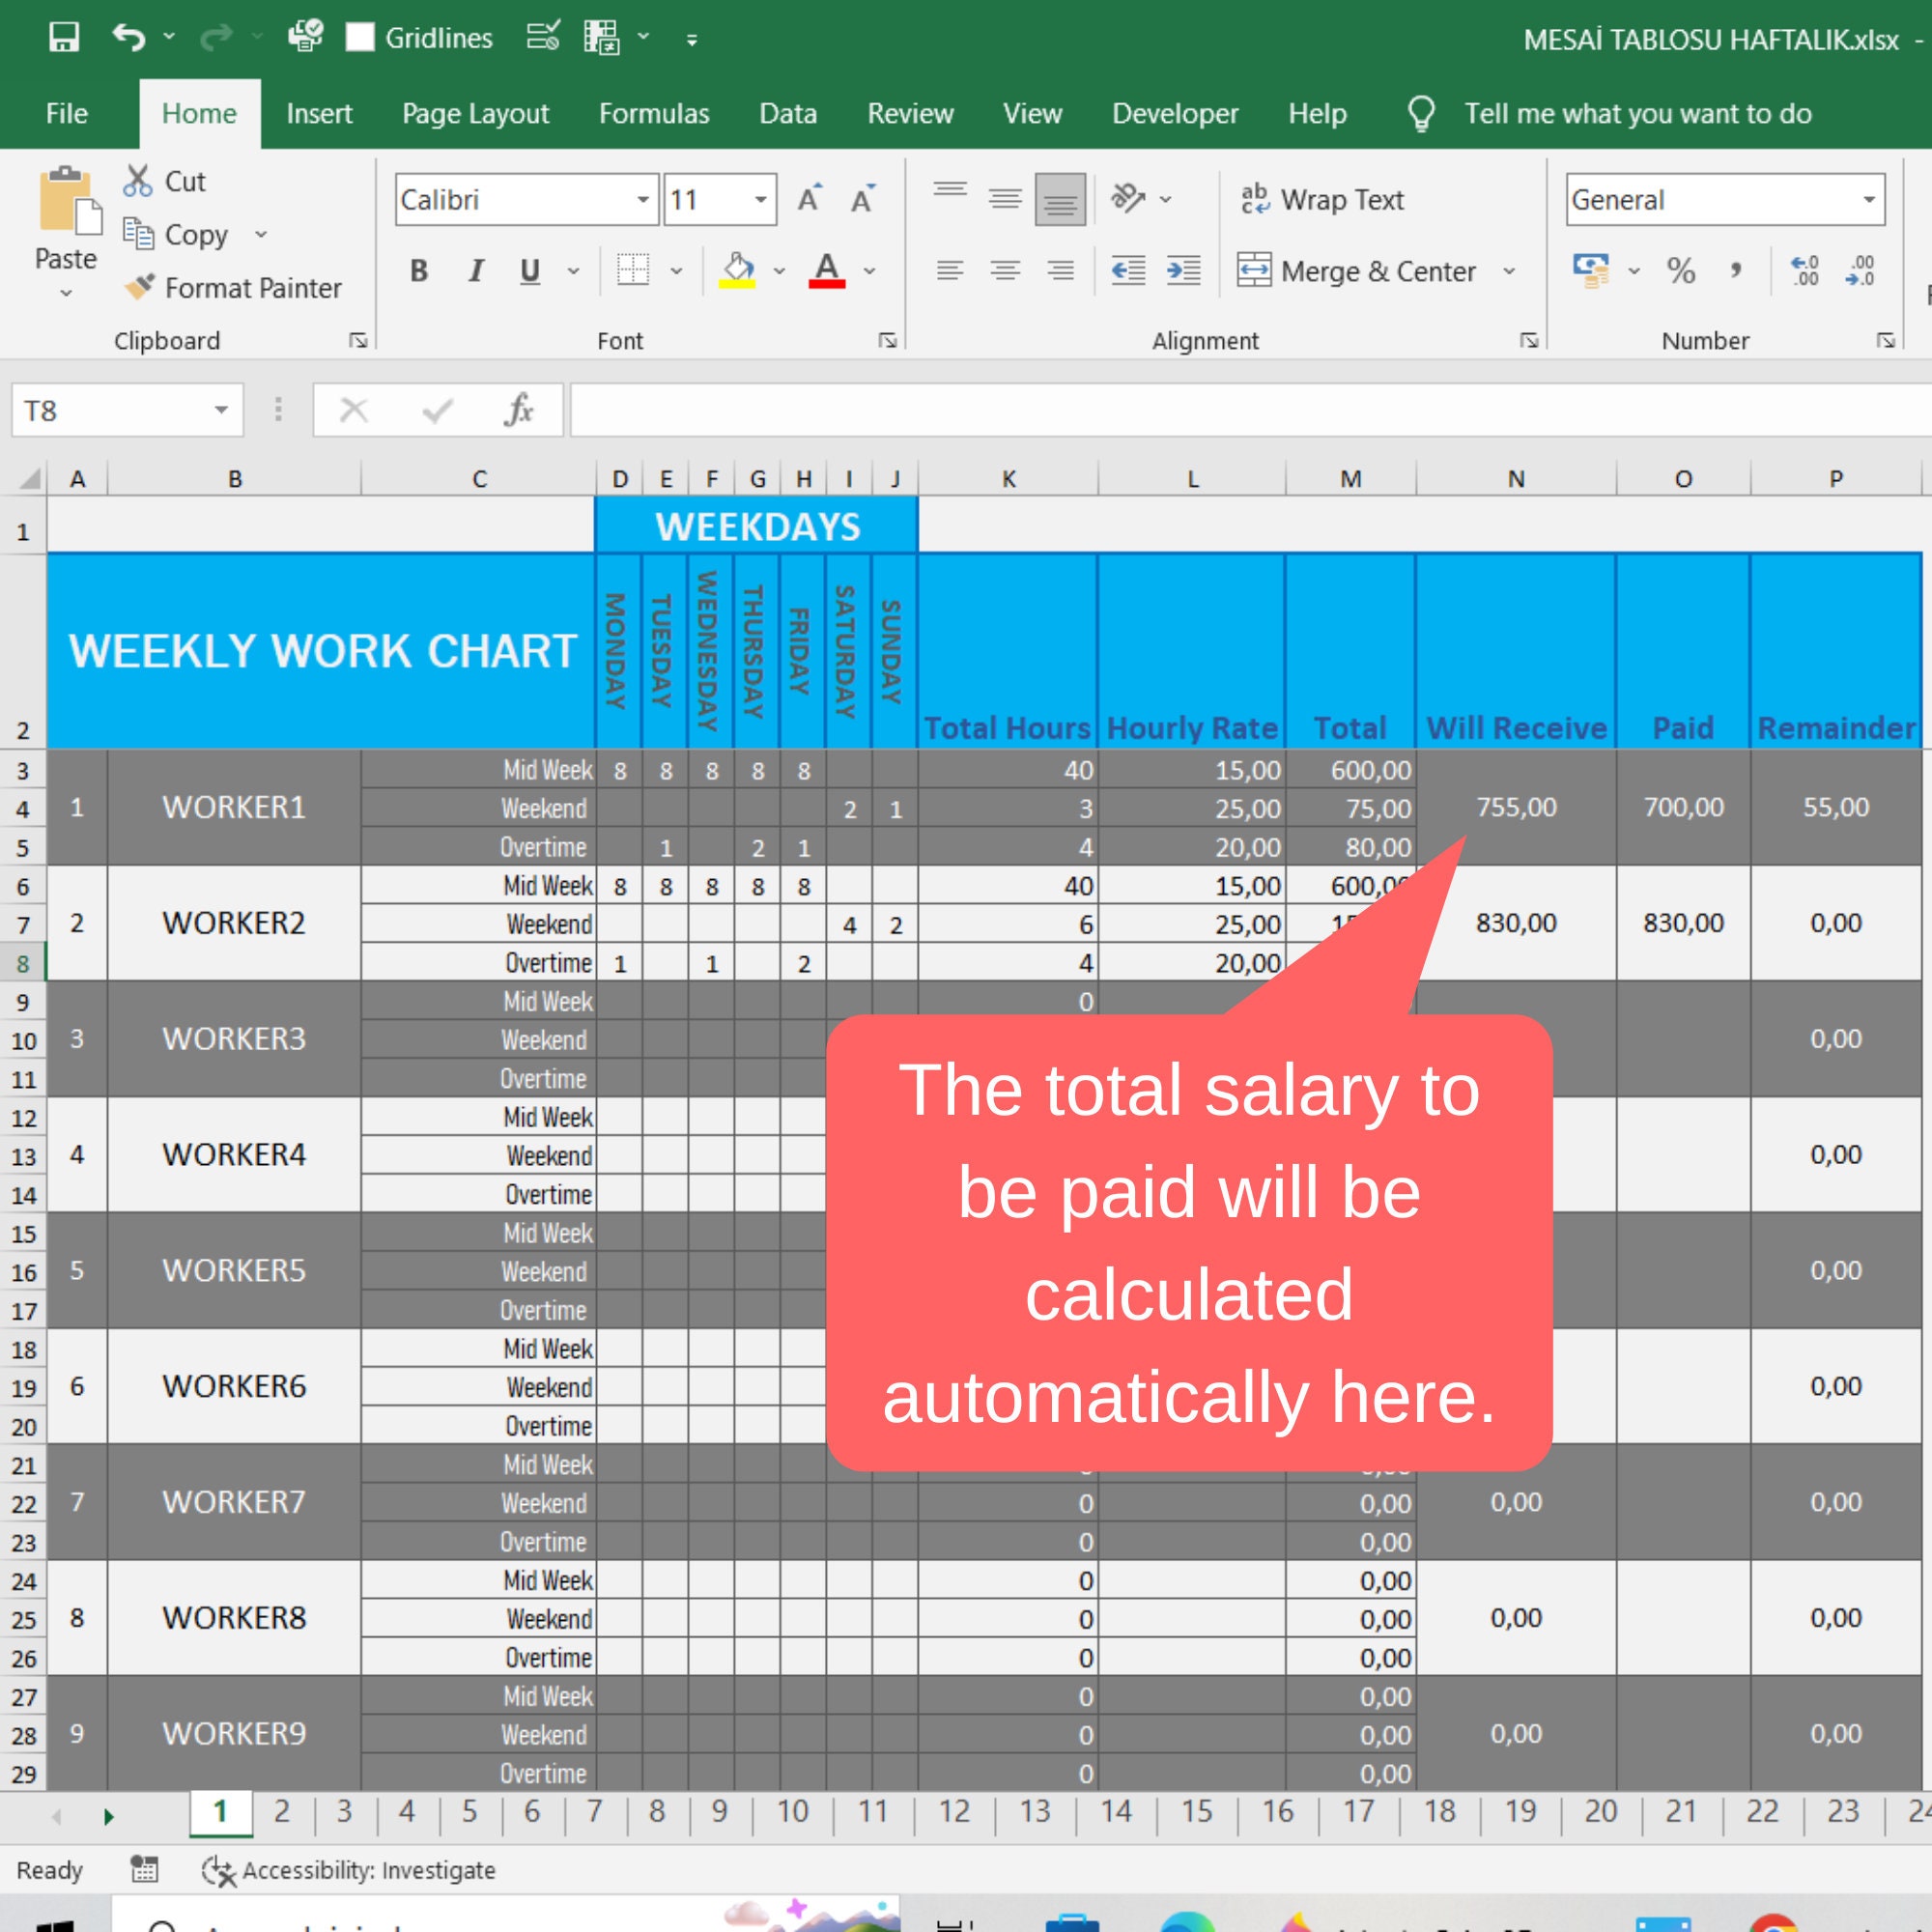Apply Comma Style to the selection
Viewport: 1932px width, 1932px height.
pos(1737,270)
